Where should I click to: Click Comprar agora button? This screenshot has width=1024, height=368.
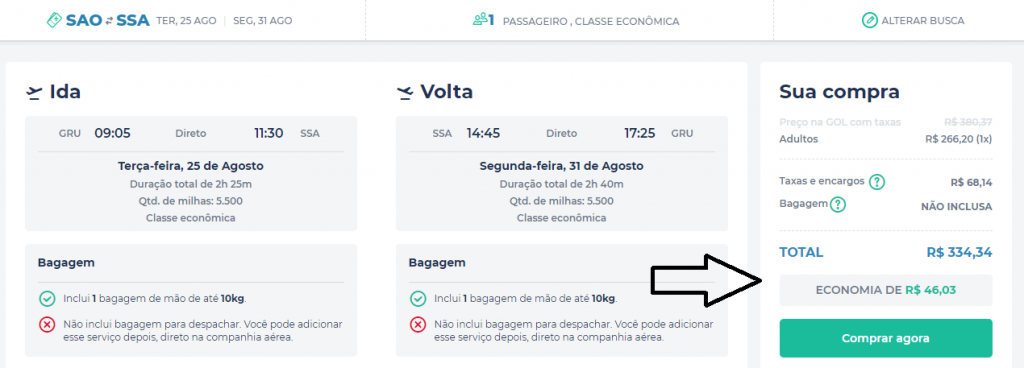click(x=886, y=338)
